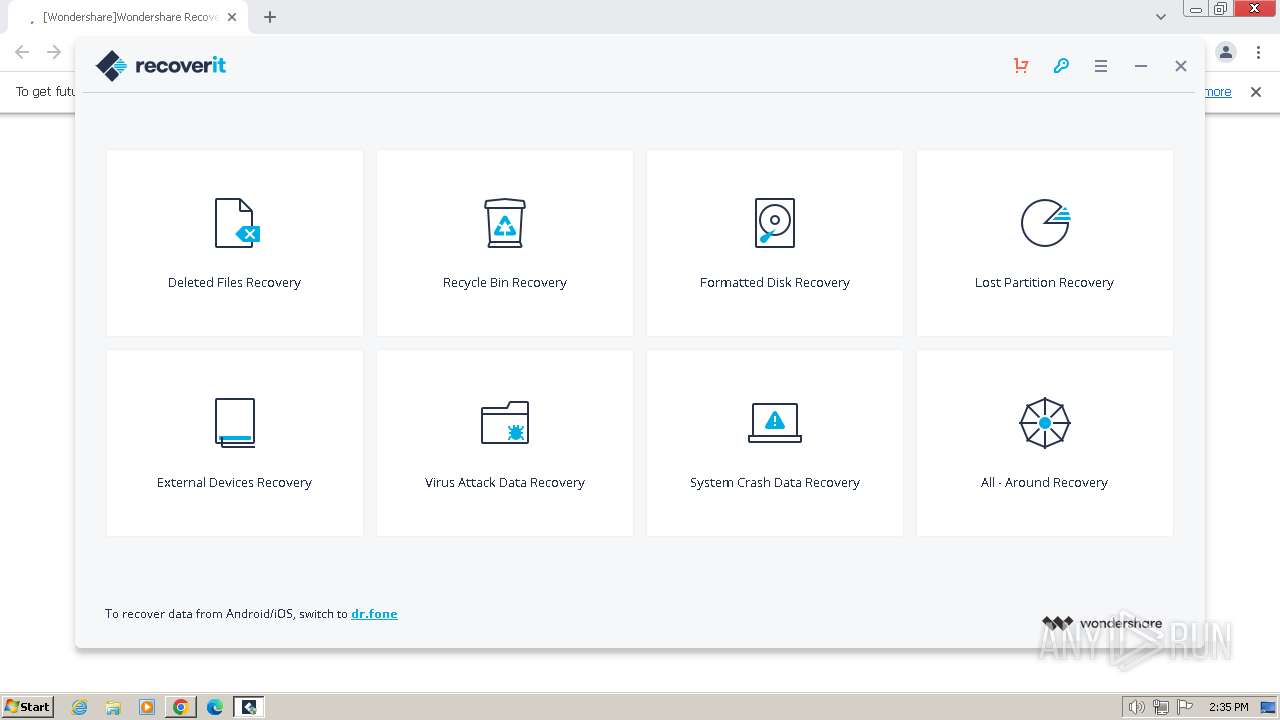This screenshot has height=720, width=1280.
Task: Open the shopping cart to buy Recoverit
Action: coord(1021,66)
